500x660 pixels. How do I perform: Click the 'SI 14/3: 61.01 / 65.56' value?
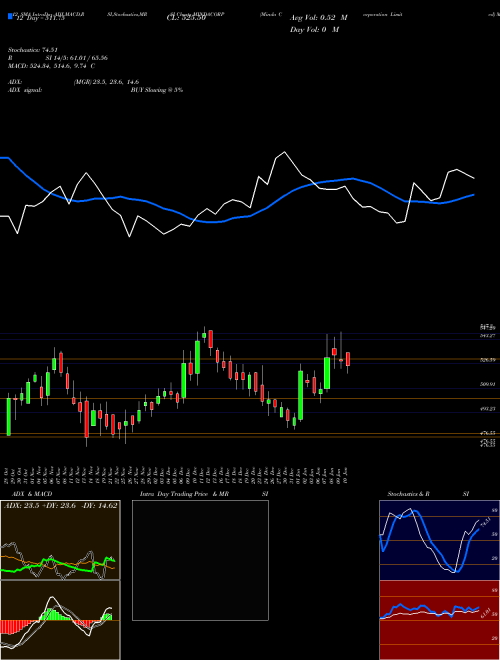click(x=77, y=58)
